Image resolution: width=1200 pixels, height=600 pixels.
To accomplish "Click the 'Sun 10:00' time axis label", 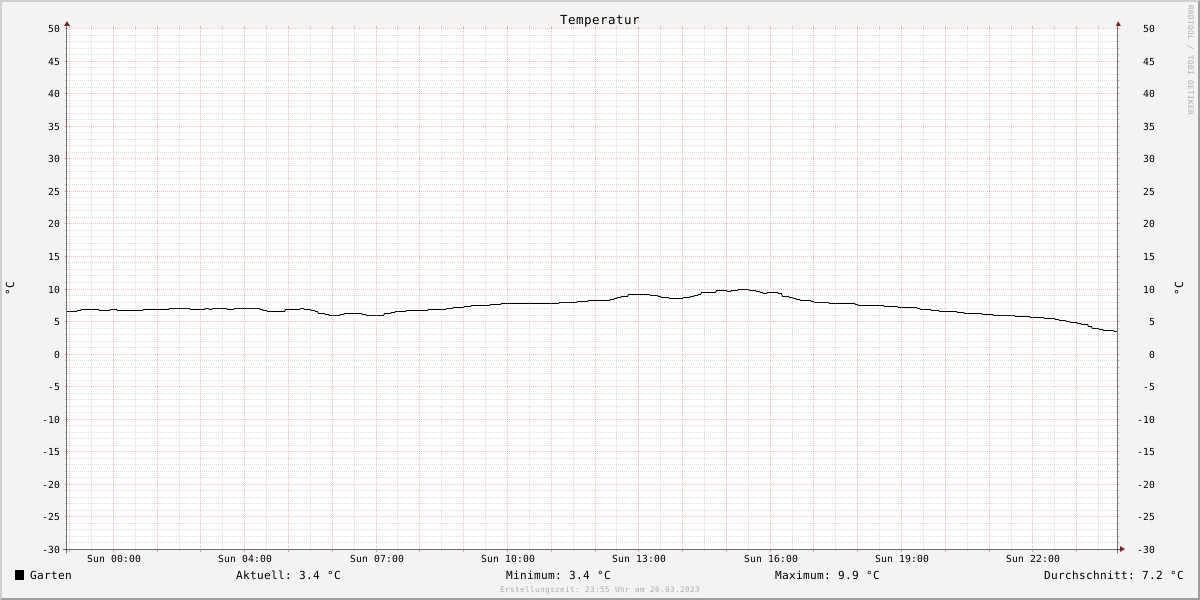I will [508, 559].
